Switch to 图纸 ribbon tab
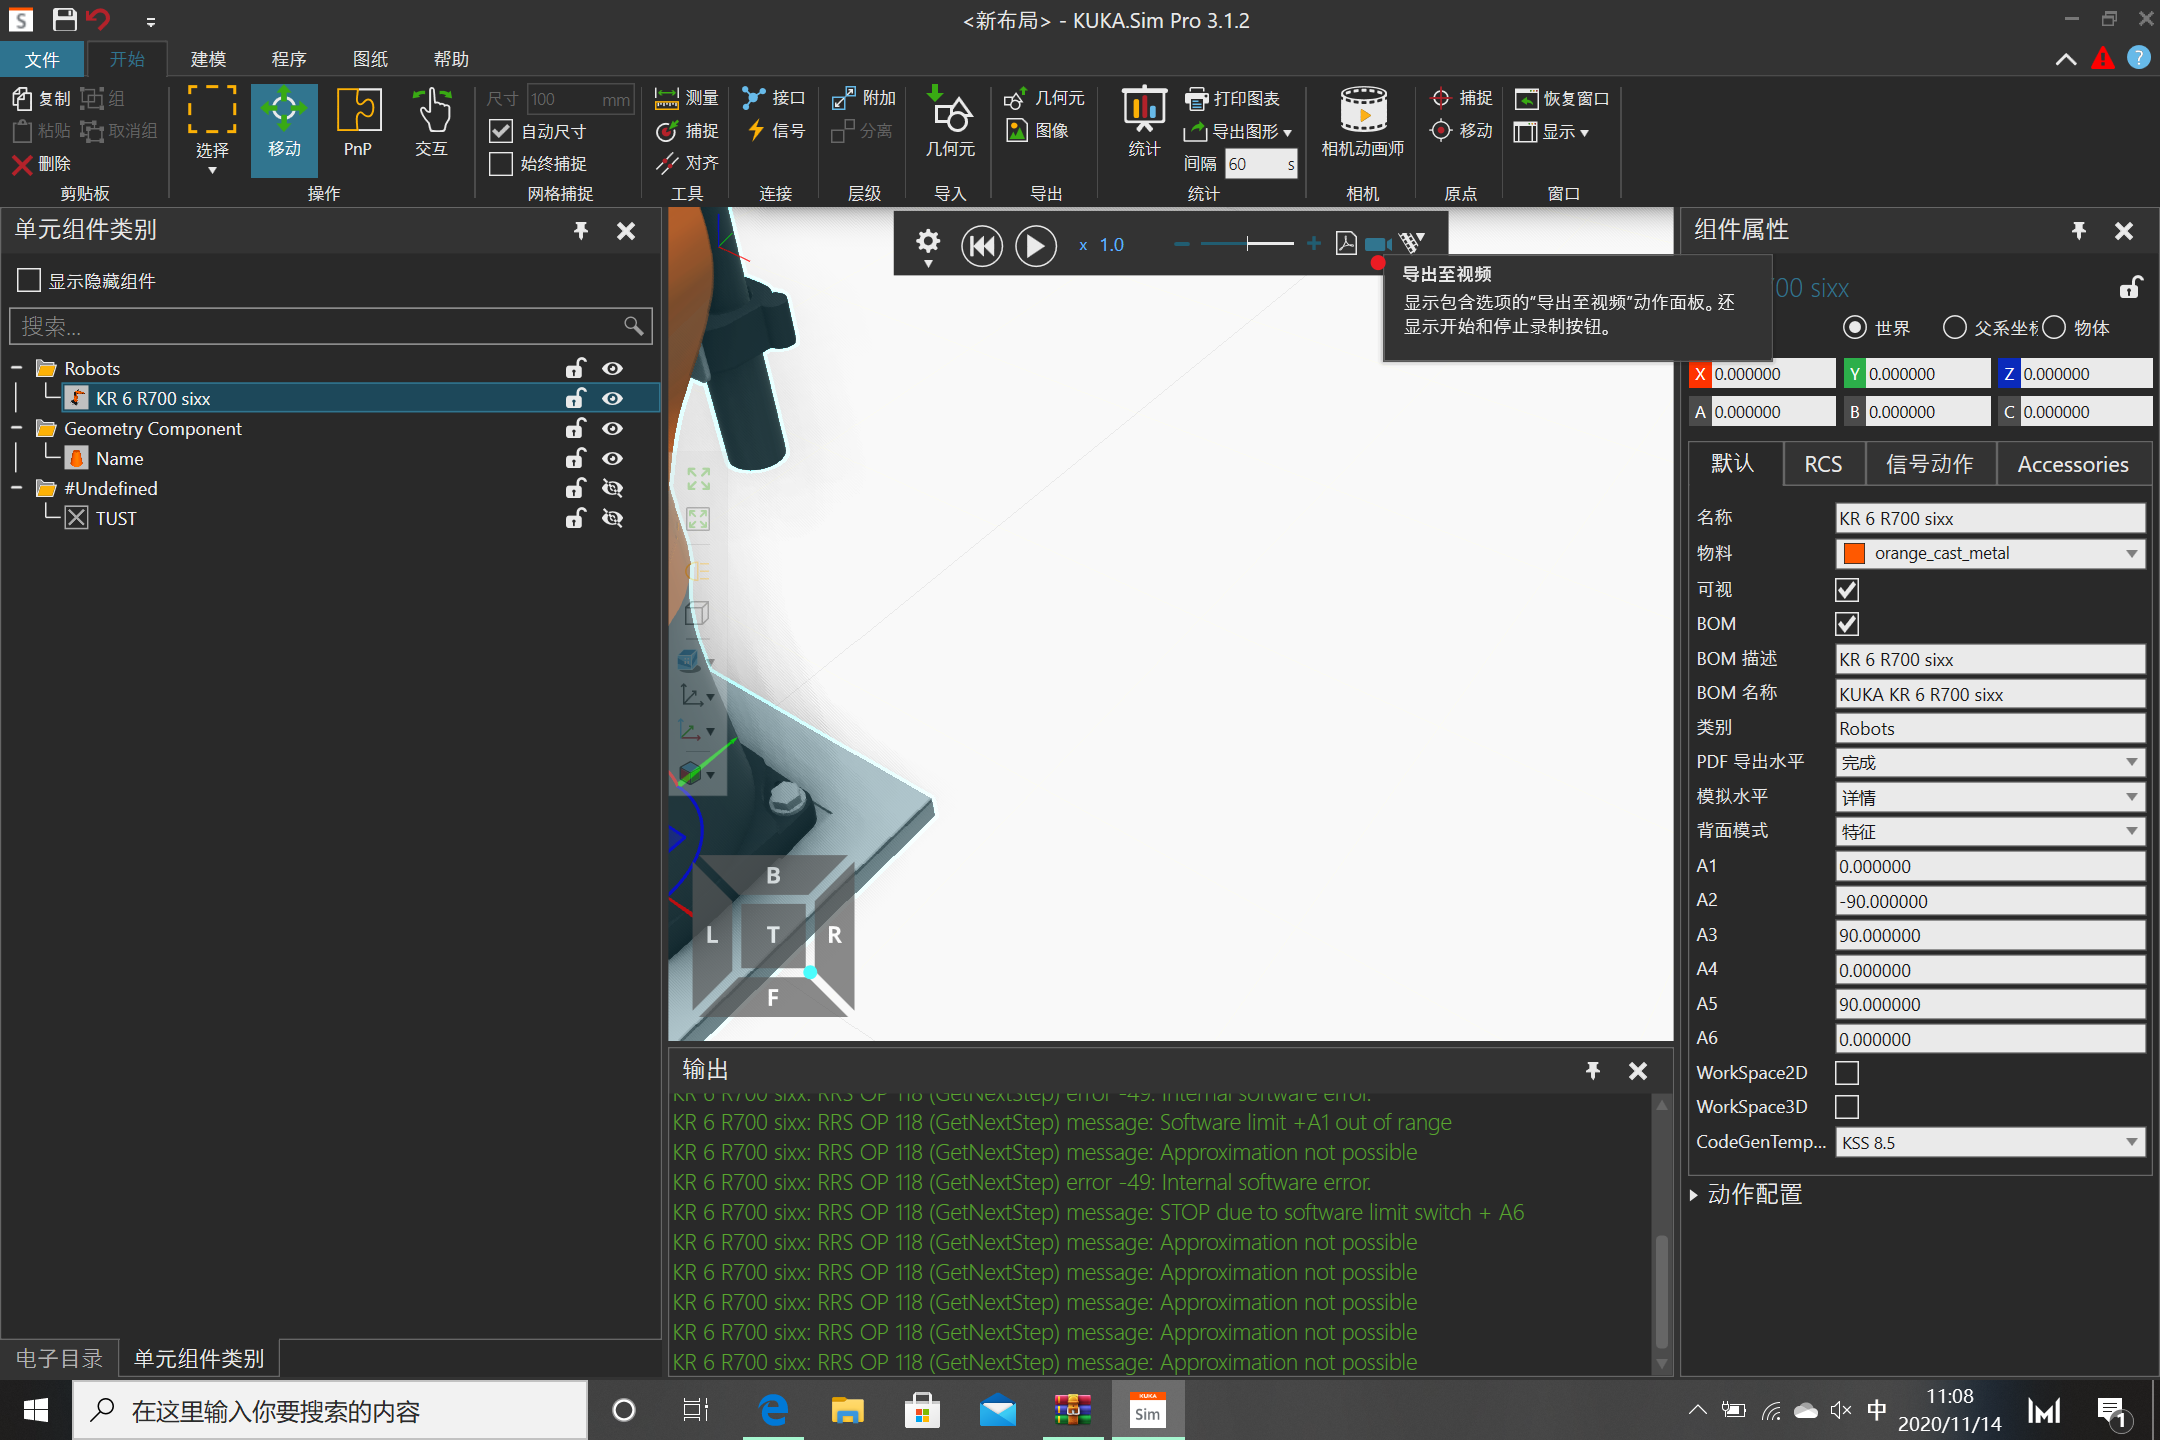 point(370,59)
